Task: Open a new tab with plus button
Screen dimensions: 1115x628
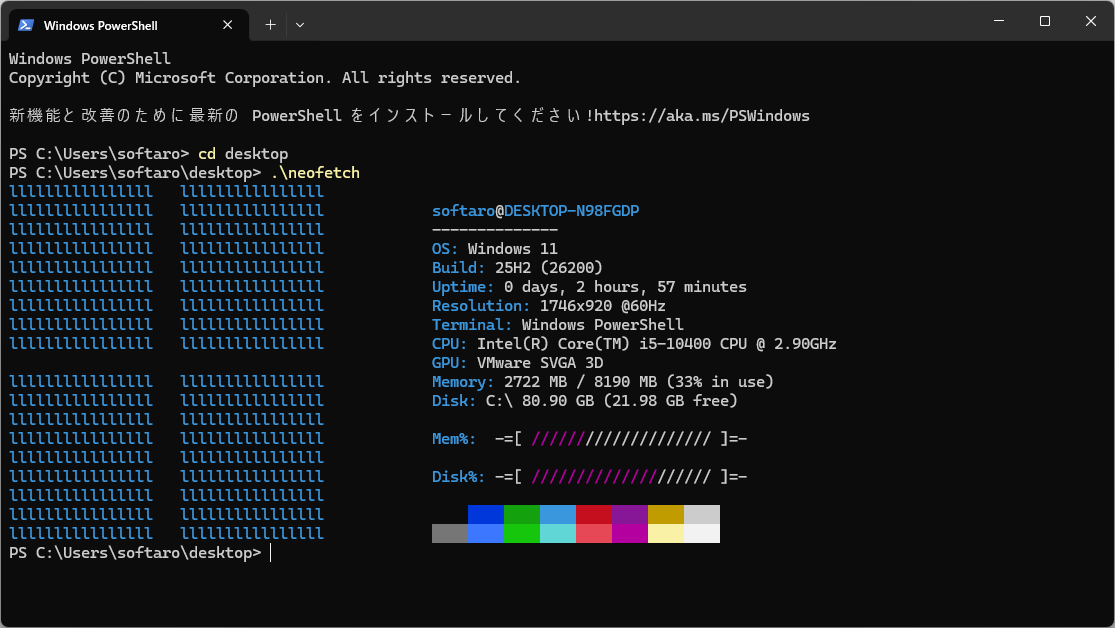Action: click(270, 25)
